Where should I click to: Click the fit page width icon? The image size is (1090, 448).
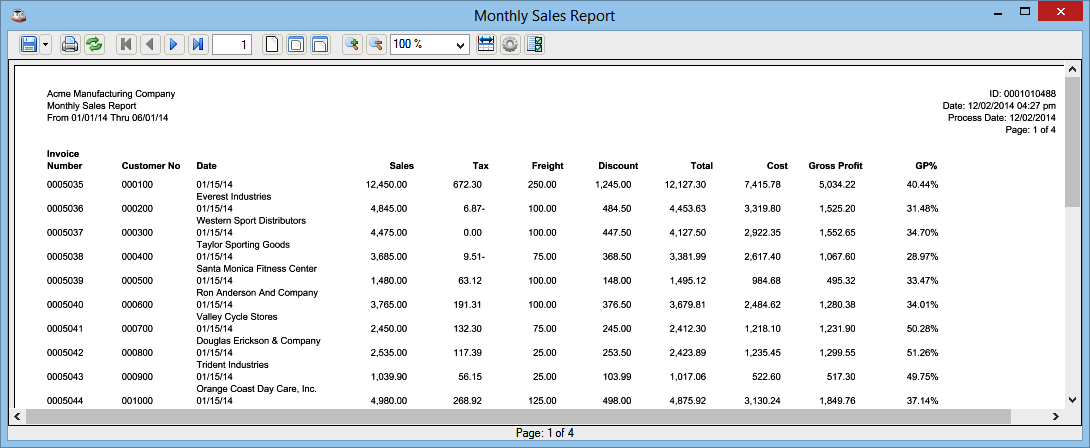point(486,44)
